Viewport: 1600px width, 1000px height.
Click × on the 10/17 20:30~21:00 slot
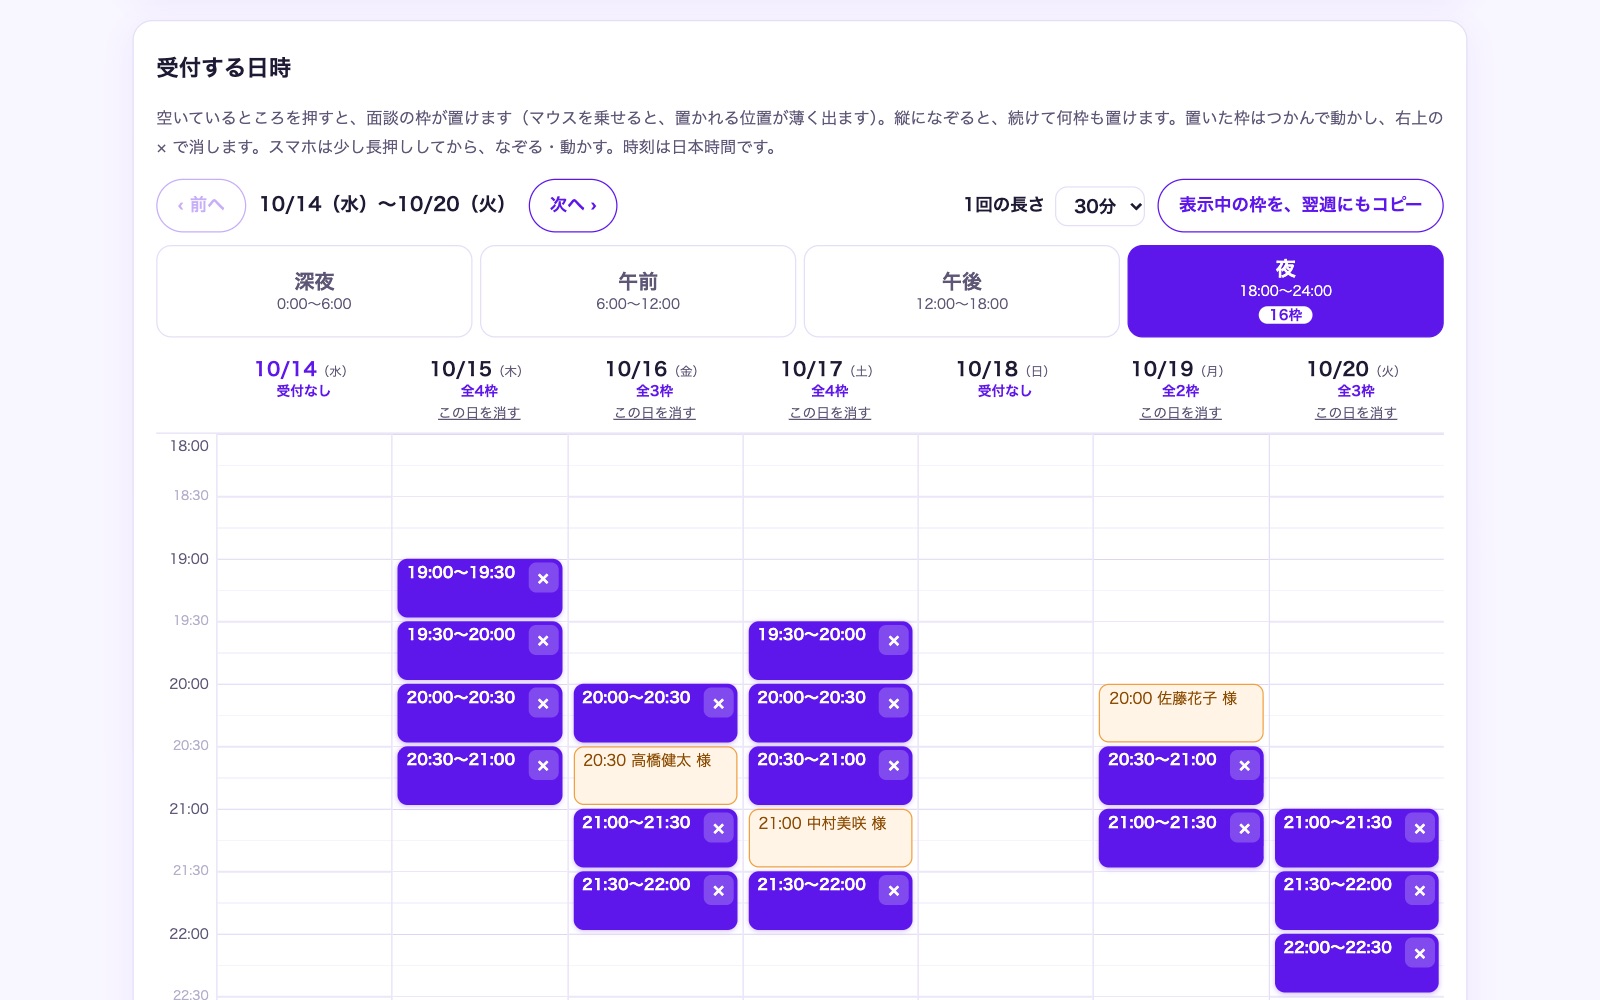click(x=894, y=766)
